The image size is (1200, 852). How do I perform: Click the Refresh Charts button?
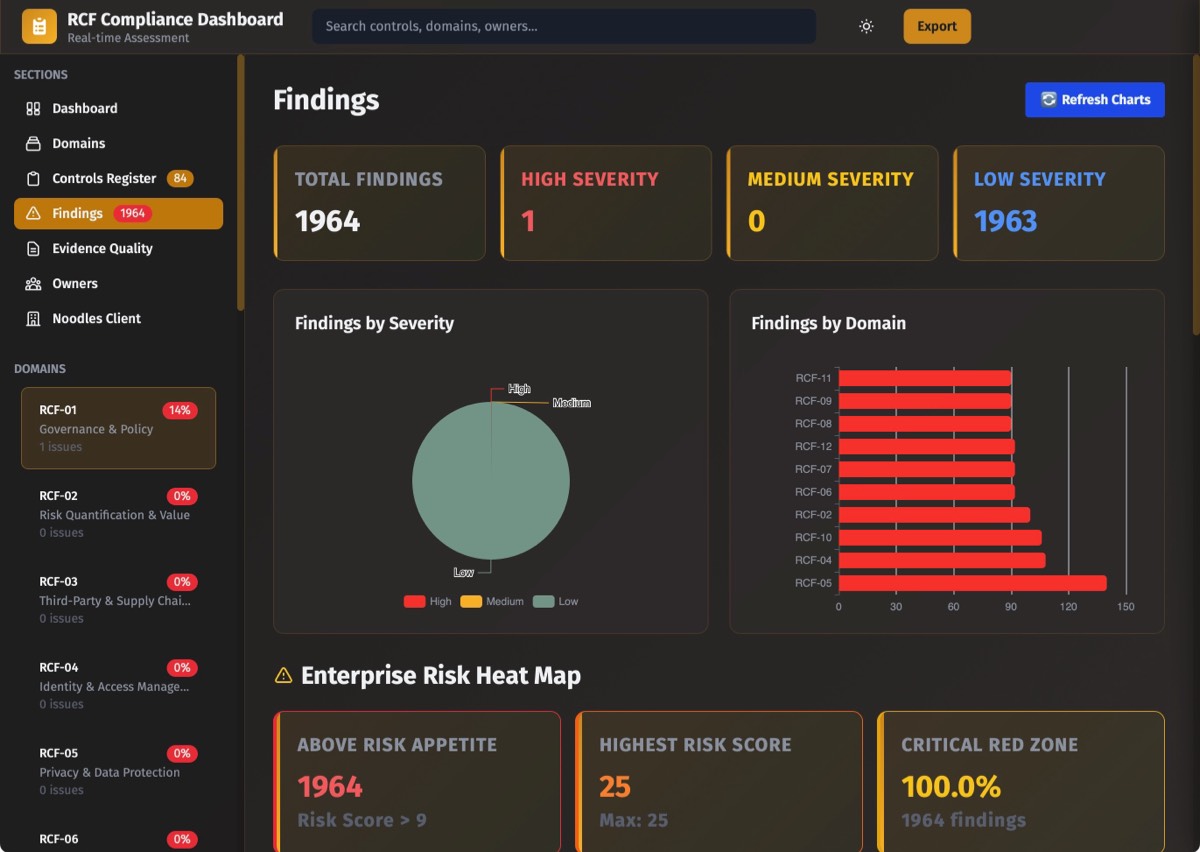pos(1094,100)
